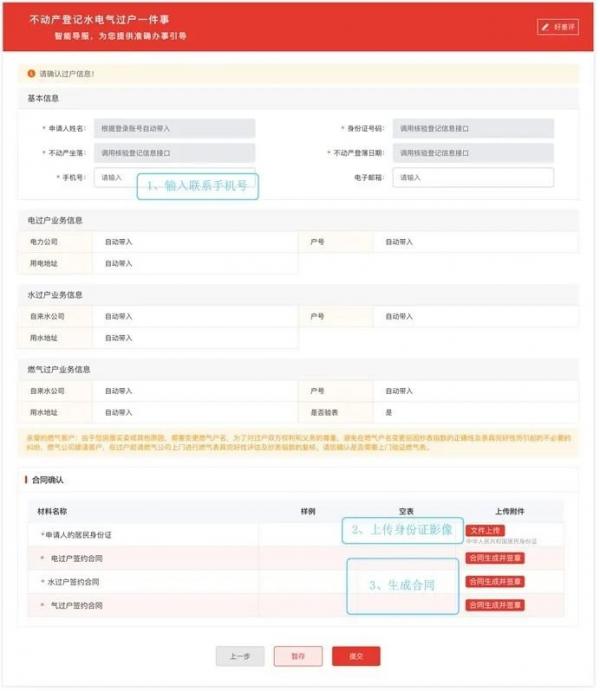Click the orange gas-transfer notice text
600x691 pixels.
pyautogui.click(x=299, y=442)
